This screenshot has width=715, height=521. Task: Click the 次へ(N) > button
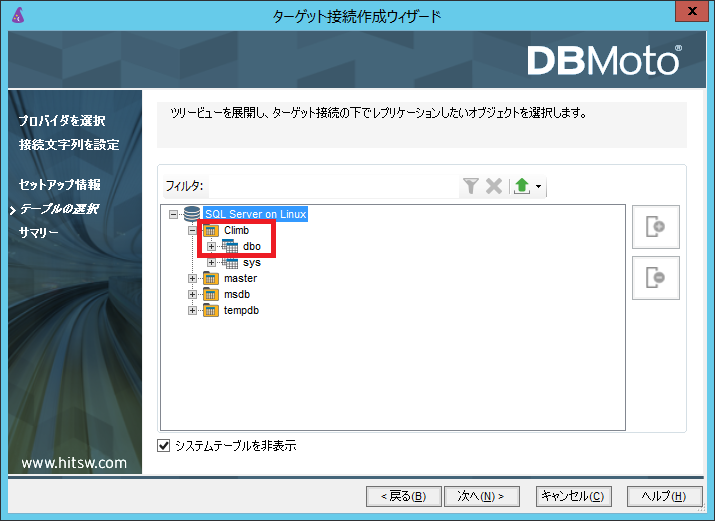click(482, 496)
